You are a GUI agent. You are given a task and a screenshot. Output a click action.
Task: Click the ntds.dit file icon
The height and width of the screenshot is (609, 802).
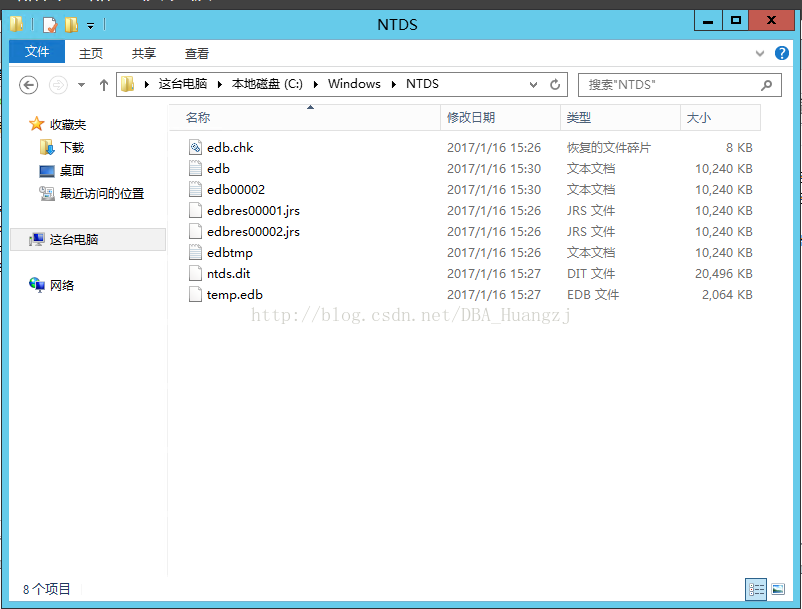pos(195,274)
